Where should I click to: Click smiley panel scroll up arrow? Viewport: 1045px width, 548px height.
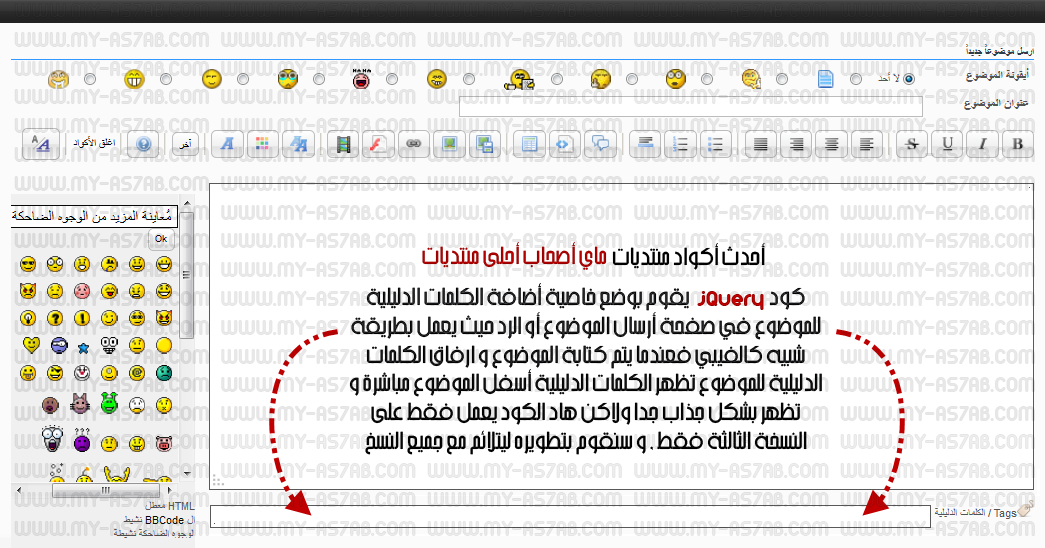click(187, 203)
